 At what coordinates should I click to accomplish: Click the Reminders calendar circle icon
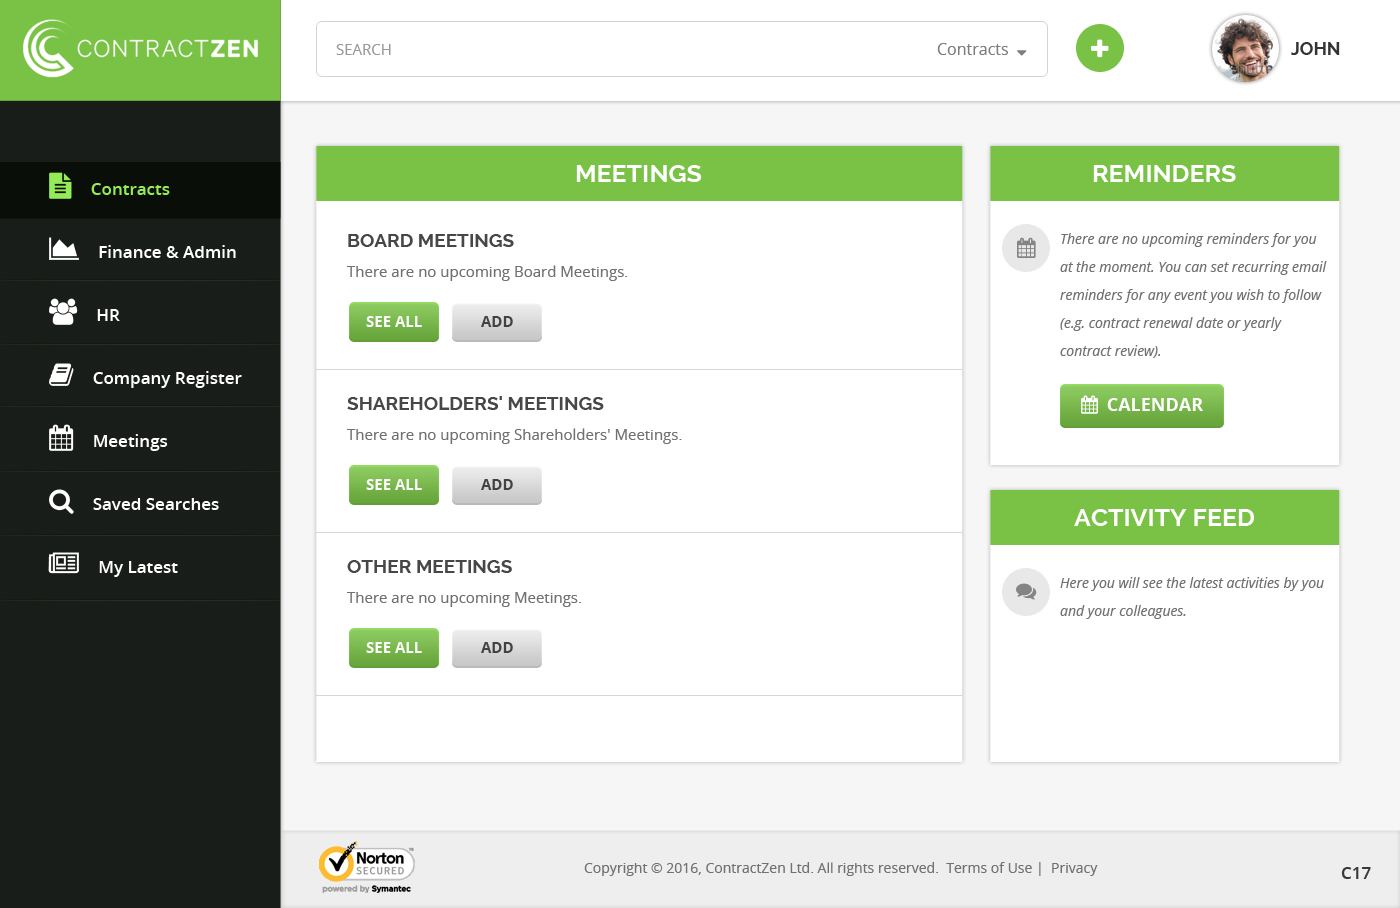(x=1025, y=247)
